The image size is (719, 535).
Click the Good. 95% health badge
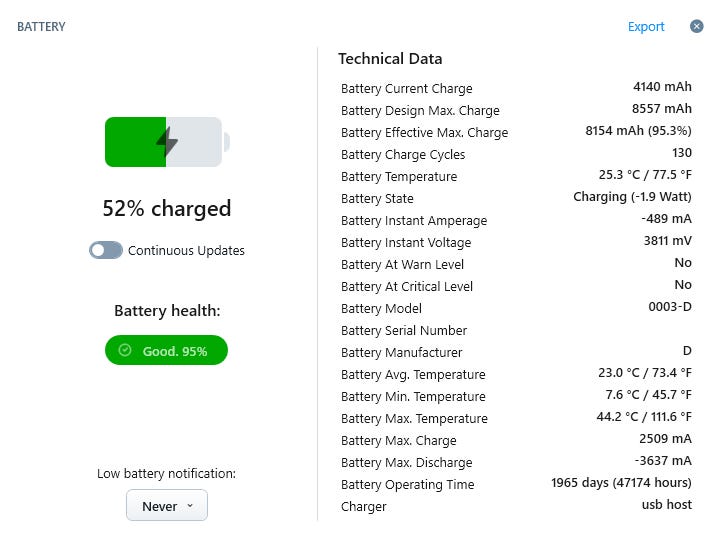tap(167, 350)
